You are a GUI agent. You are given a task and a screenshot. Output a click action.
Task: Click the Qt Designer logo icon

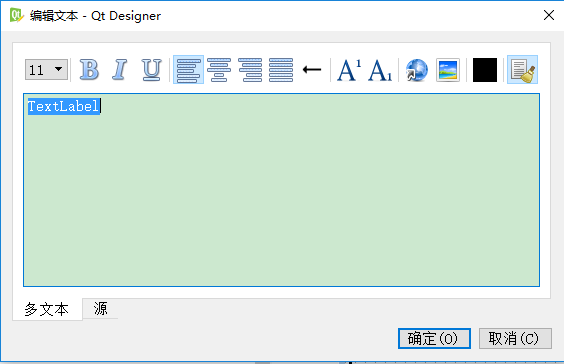click(16, 15)
